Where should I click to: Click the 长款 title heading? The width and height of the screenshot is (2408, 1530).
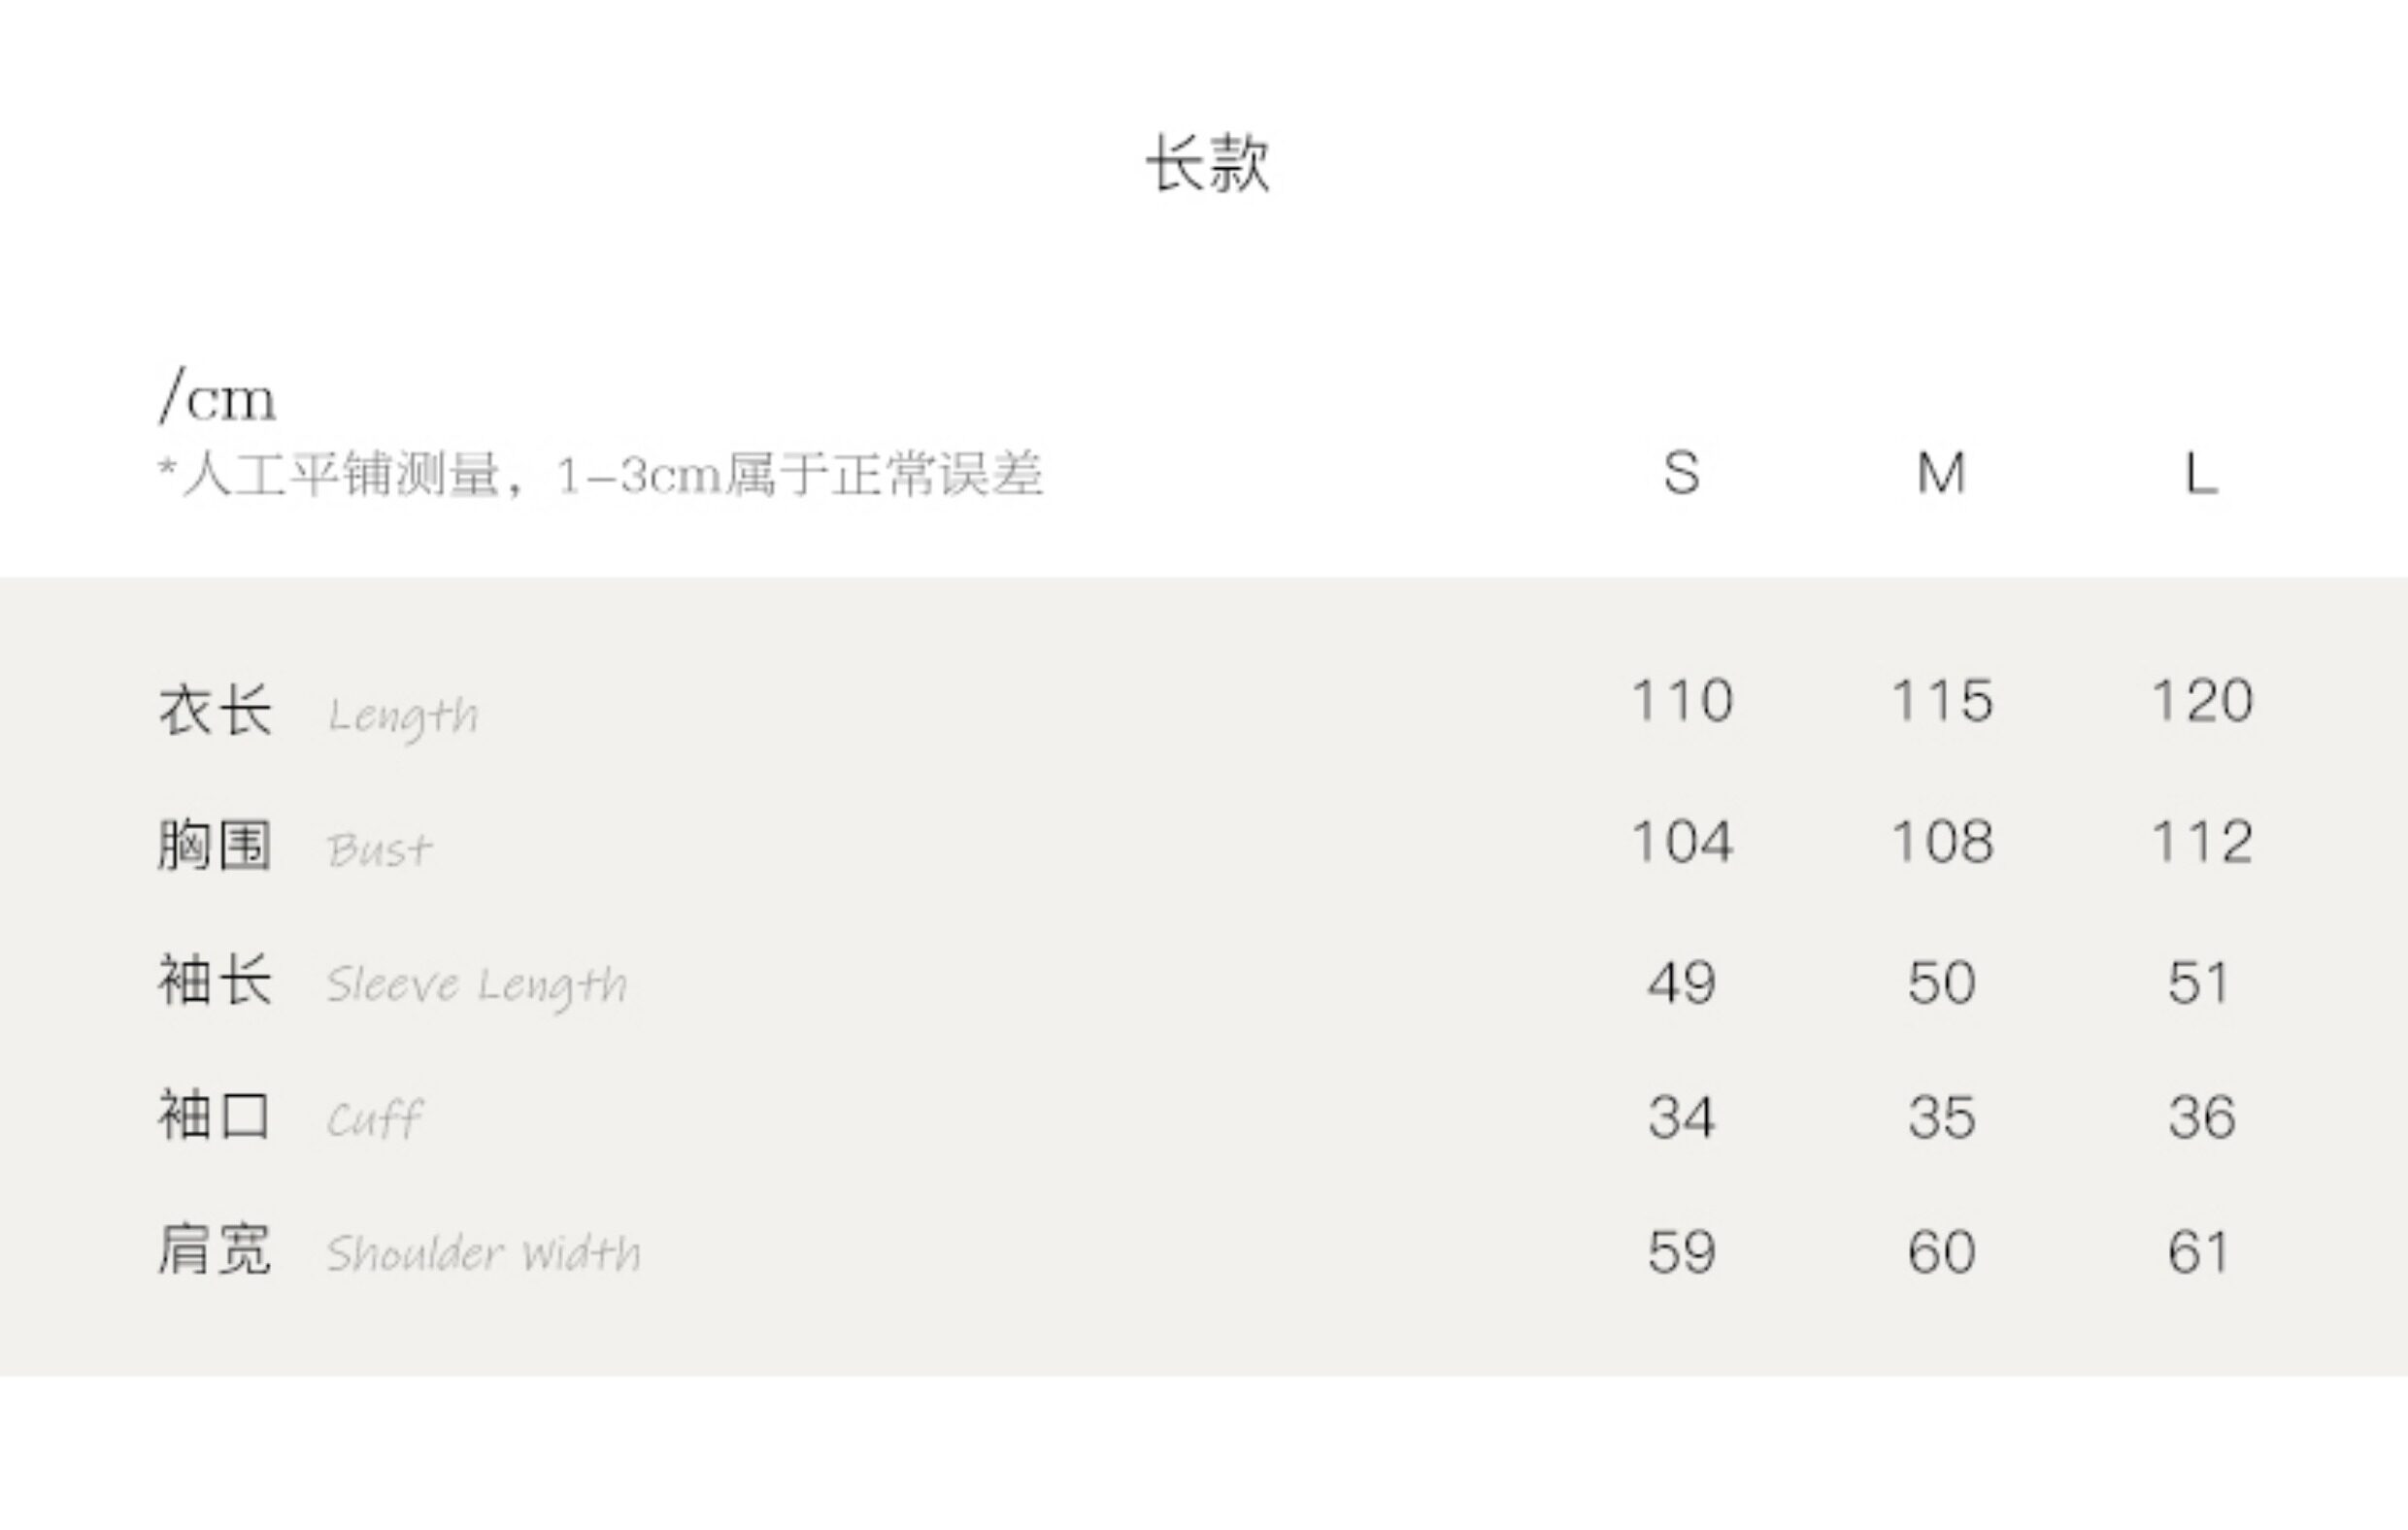[1207, 165]
